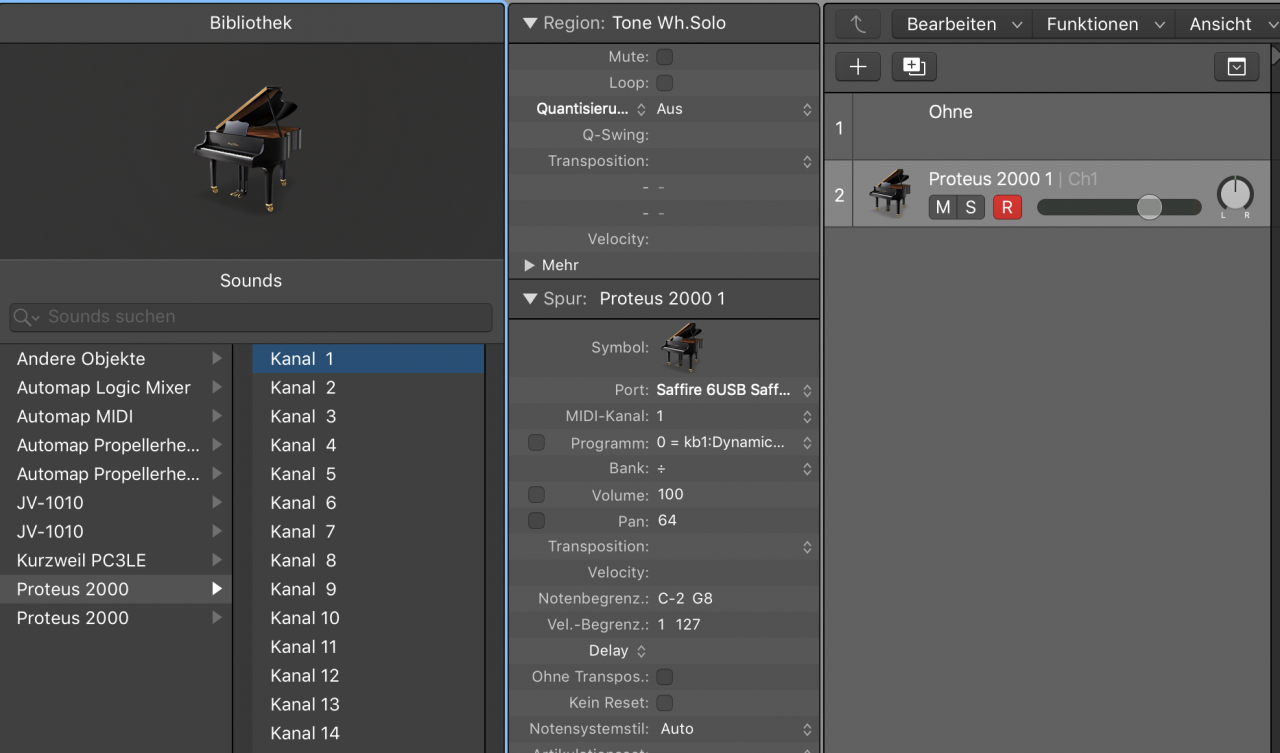Enable Ohne Transpos. checkbox
This screenshot has height=753, width=1280.
664,677
